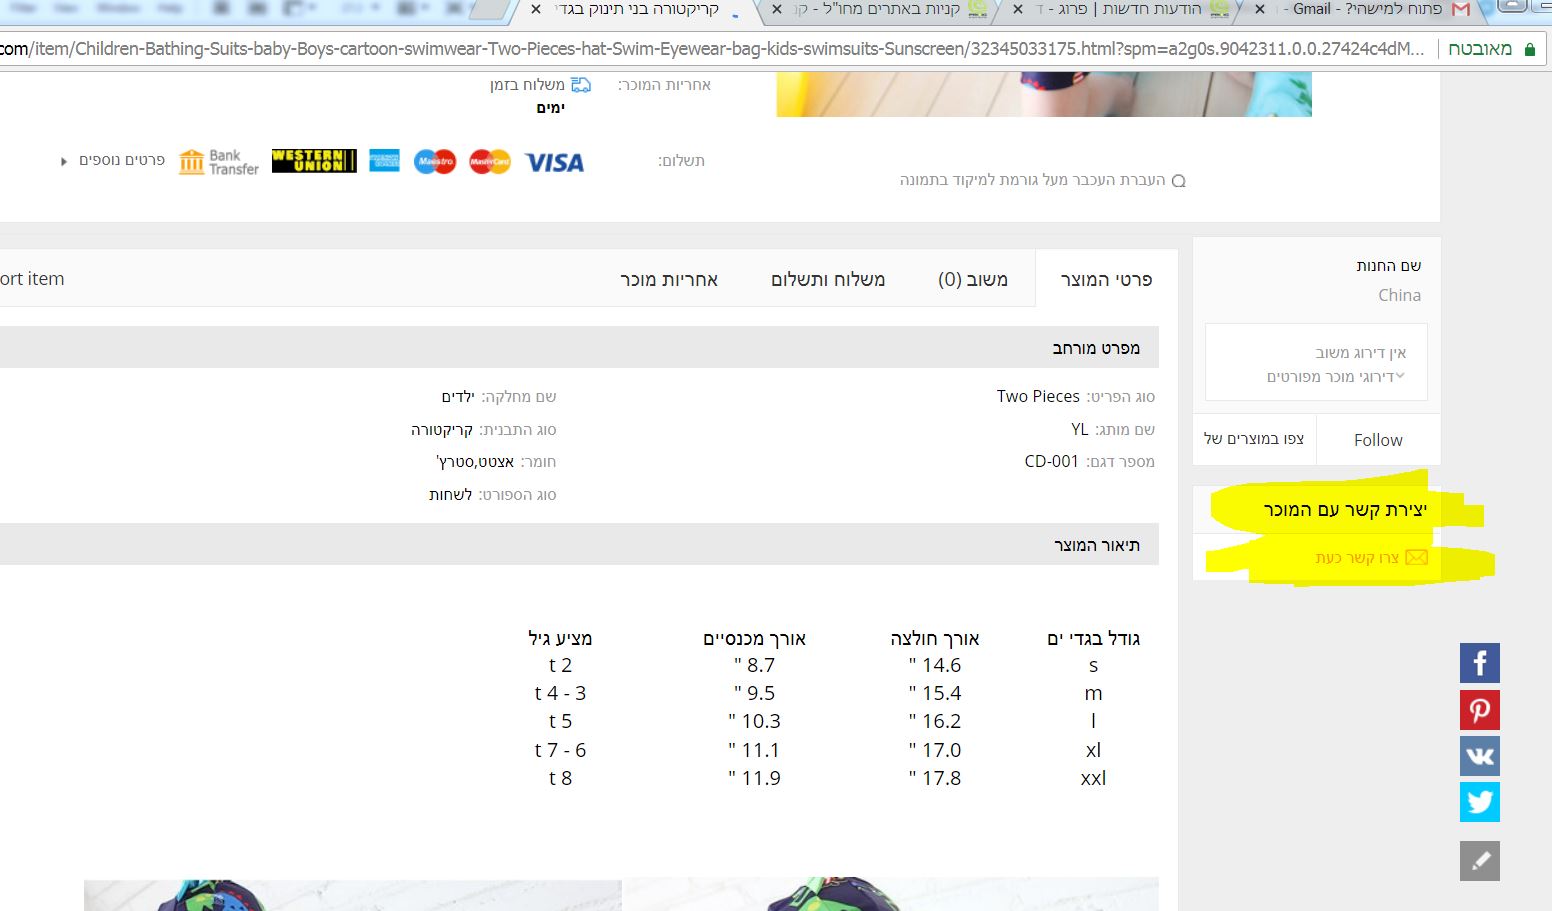Click the 'תיאור המוצר' section header
1552x911 pixels.
click(x=1097, y=545)
